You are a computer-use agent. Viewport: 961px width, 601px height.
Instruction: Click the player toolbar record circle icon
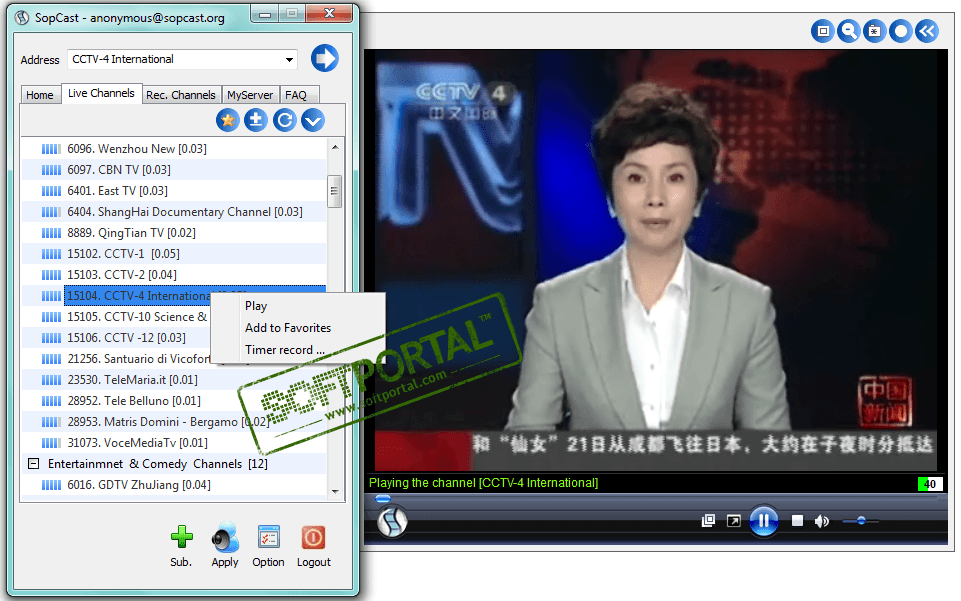(900, 31)
